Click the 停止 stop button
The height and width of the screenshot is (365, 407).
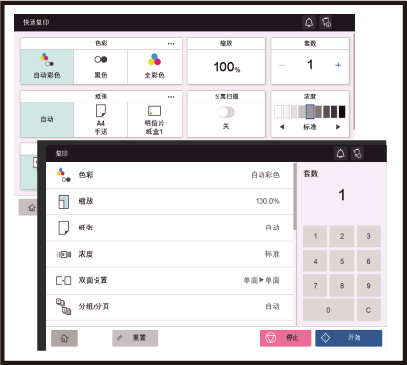(x=285, y=338)
